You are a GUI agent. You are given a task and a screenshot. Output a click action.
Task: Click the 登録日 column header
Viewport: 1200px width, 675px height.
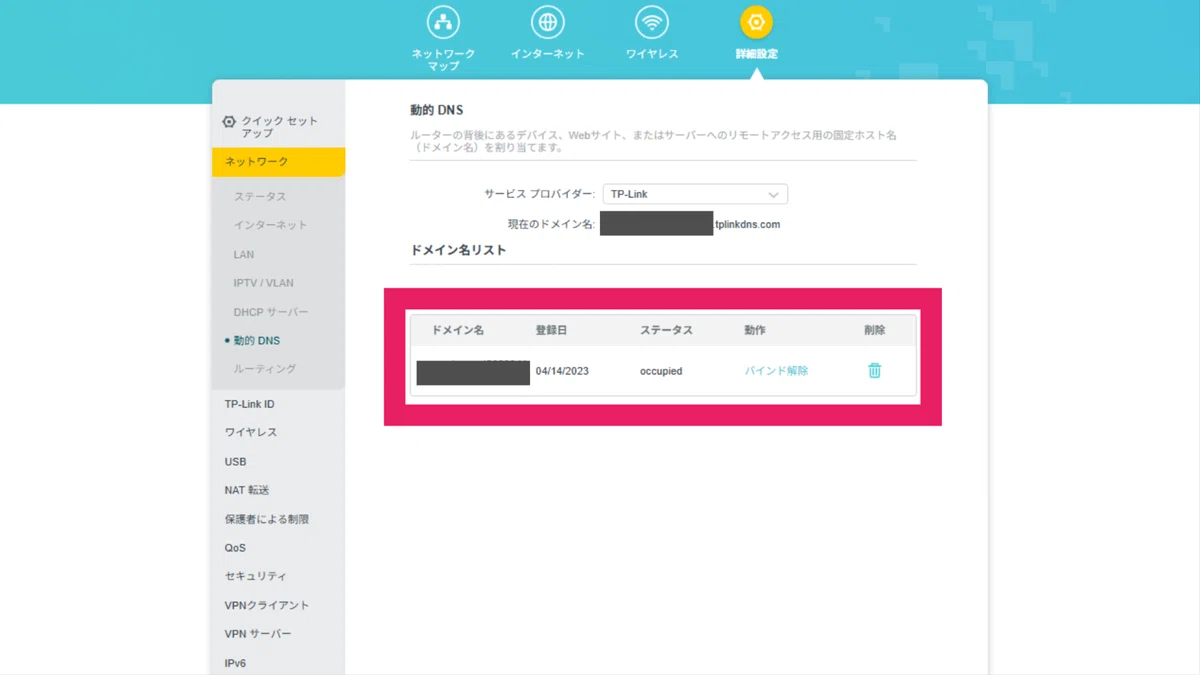tap(551, 330)
